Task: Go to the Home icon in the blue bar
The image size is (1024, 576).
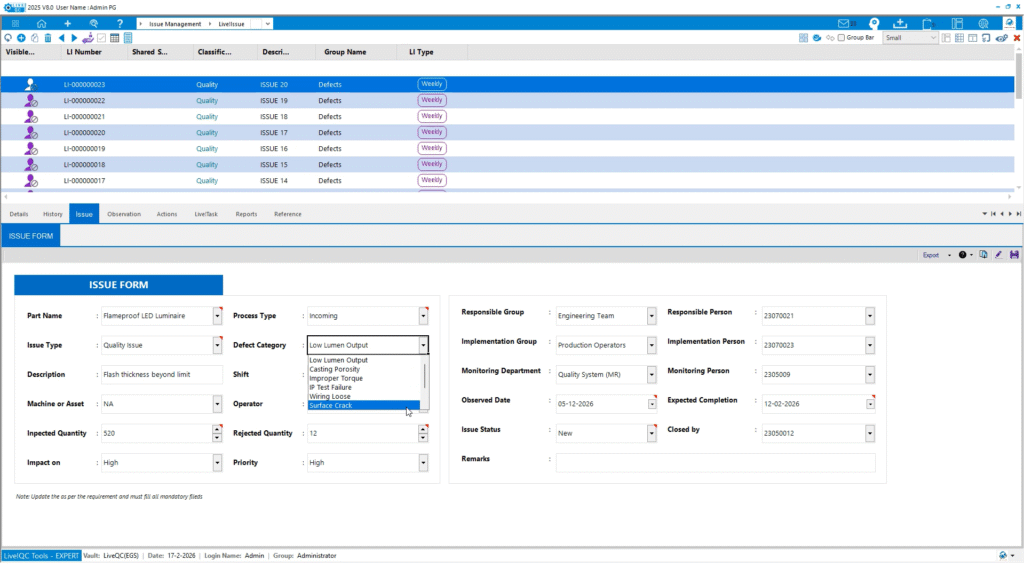Action: tap(41, 24)
